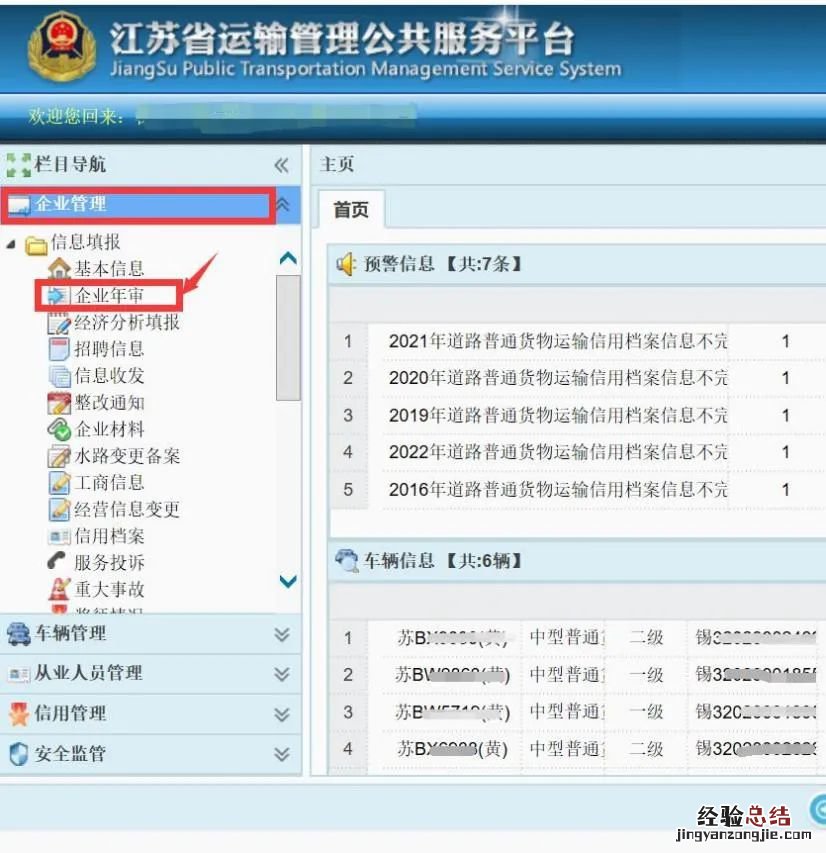Open the 从业人员管理 accordion header
The height and width of the screenshot is (853, 826).
[x=151, y=674]
